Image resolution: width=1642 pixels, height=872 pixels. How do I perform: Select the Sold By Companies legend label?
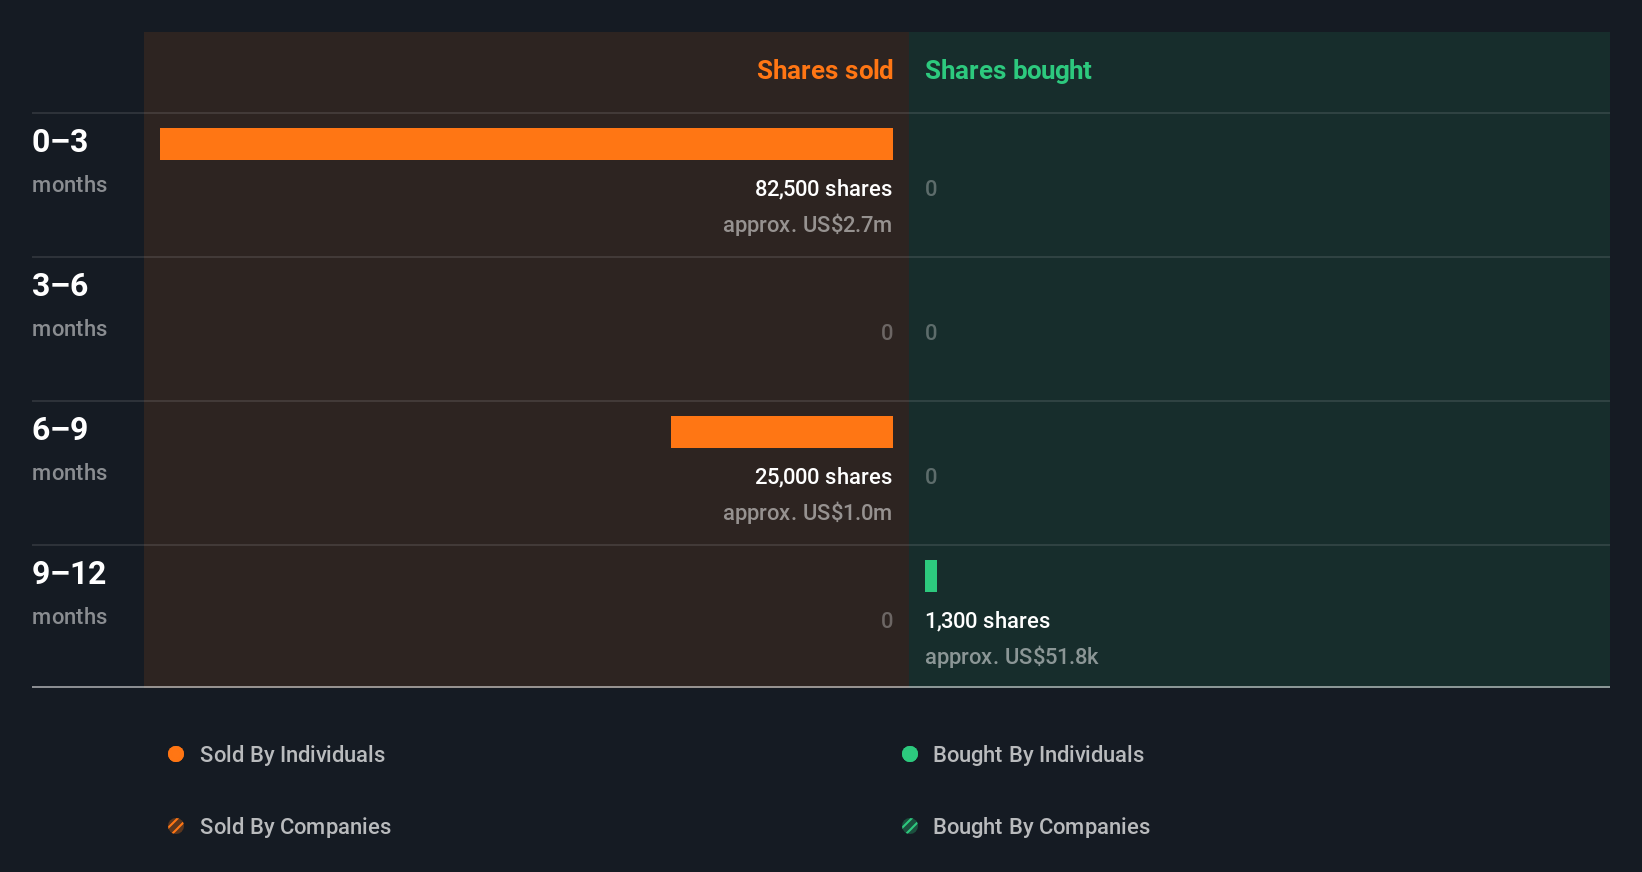tap(295, 827)
